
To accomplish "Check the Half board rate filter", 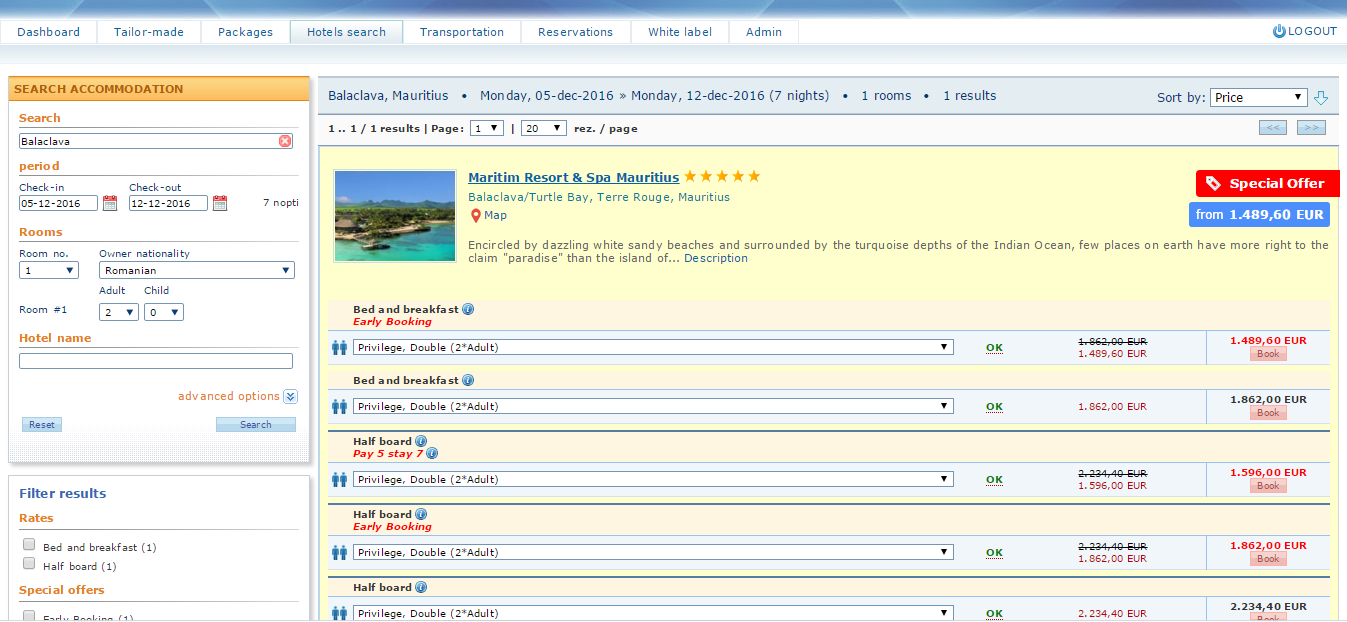I will tap(29, 564).
